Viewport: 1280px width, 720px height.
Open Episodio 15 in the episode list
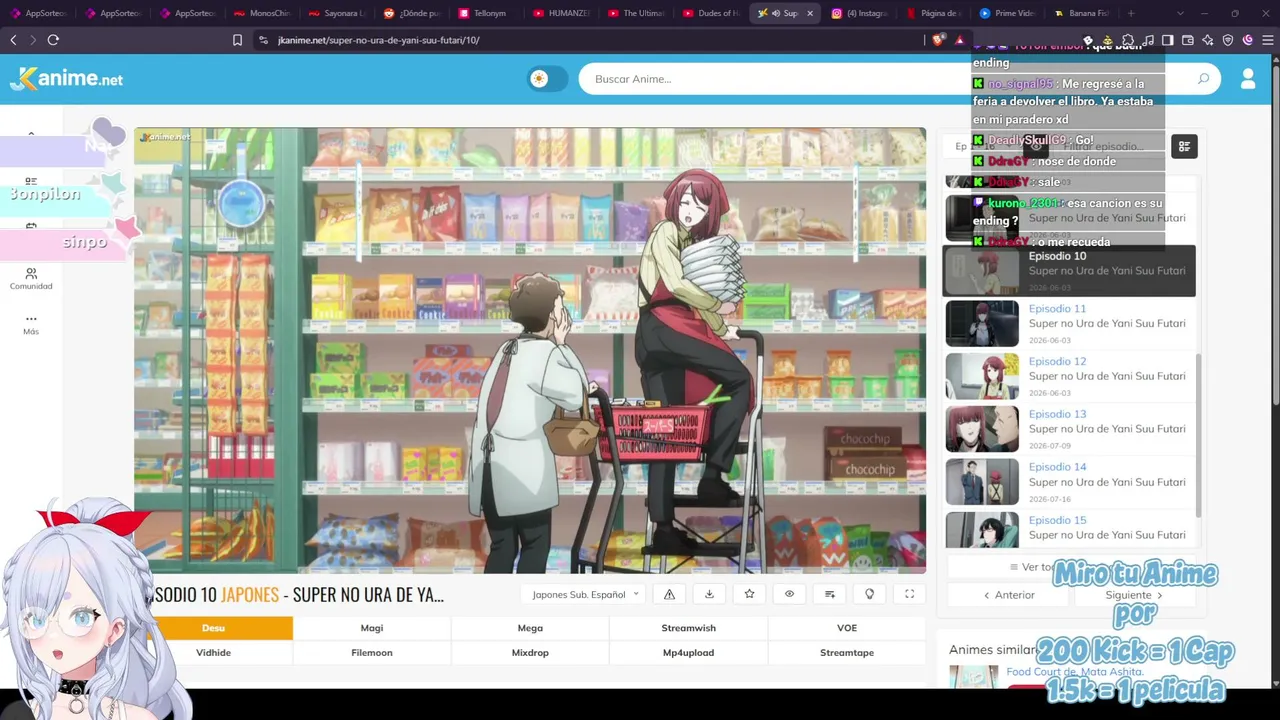point(1069,530)
